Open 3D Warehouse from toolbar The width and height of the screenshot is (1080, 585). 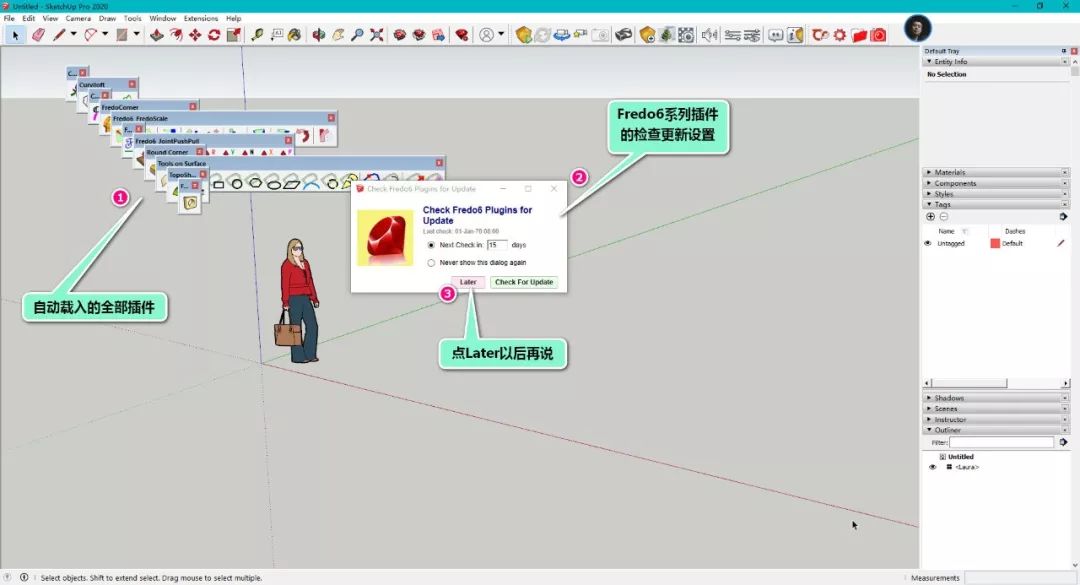point(399,34)
